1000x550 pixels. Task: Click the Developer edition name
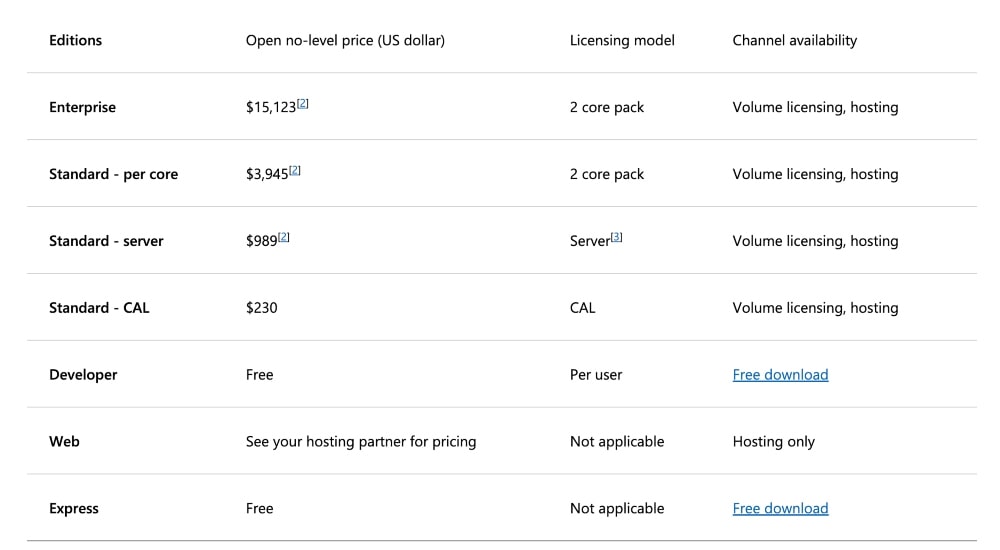click(83, 375)
